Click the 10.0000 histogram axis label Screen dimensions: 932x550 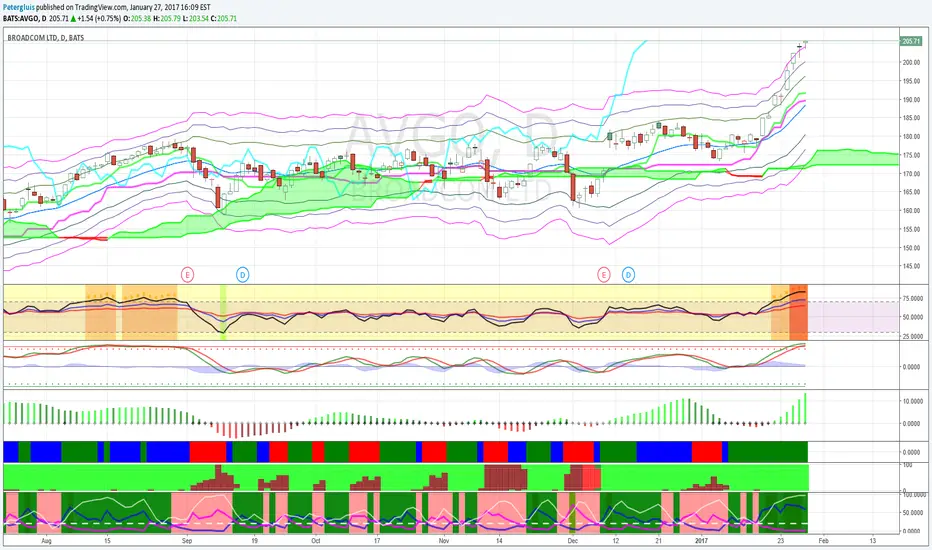pyautogui.click(x=912, y=401)
